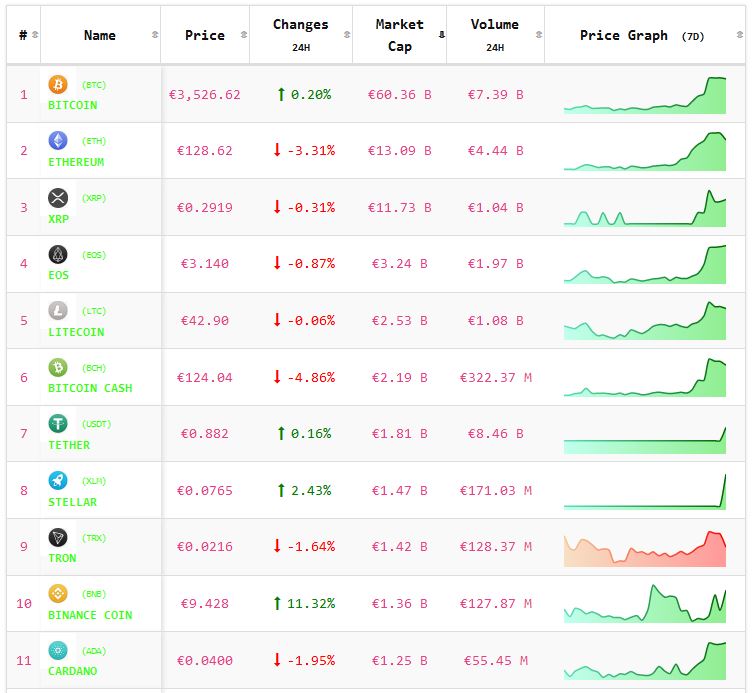Sort by rank number column header
The height and width of the screenshot is (693, 754).
(x=24, y=35)
